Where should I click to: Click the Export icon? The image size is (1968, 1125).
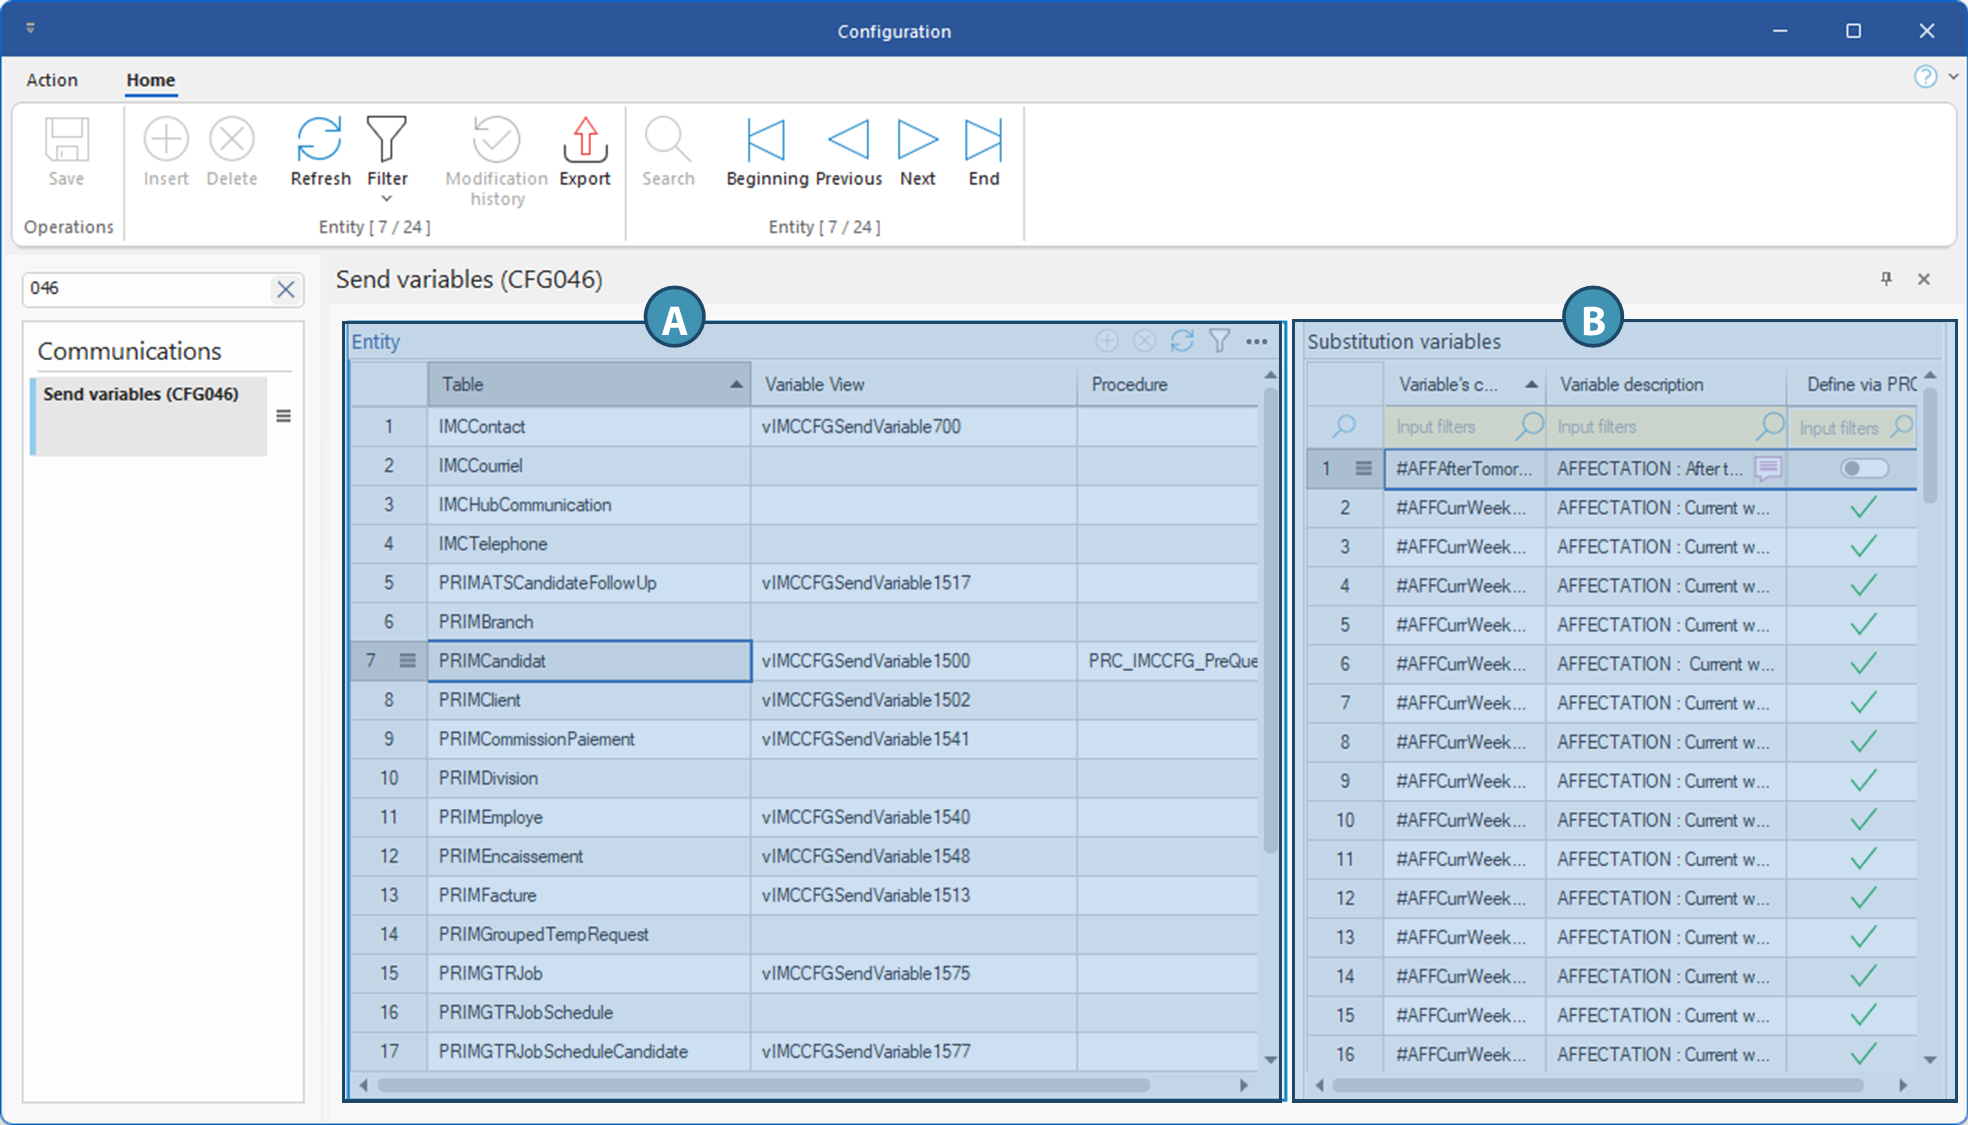585,140
